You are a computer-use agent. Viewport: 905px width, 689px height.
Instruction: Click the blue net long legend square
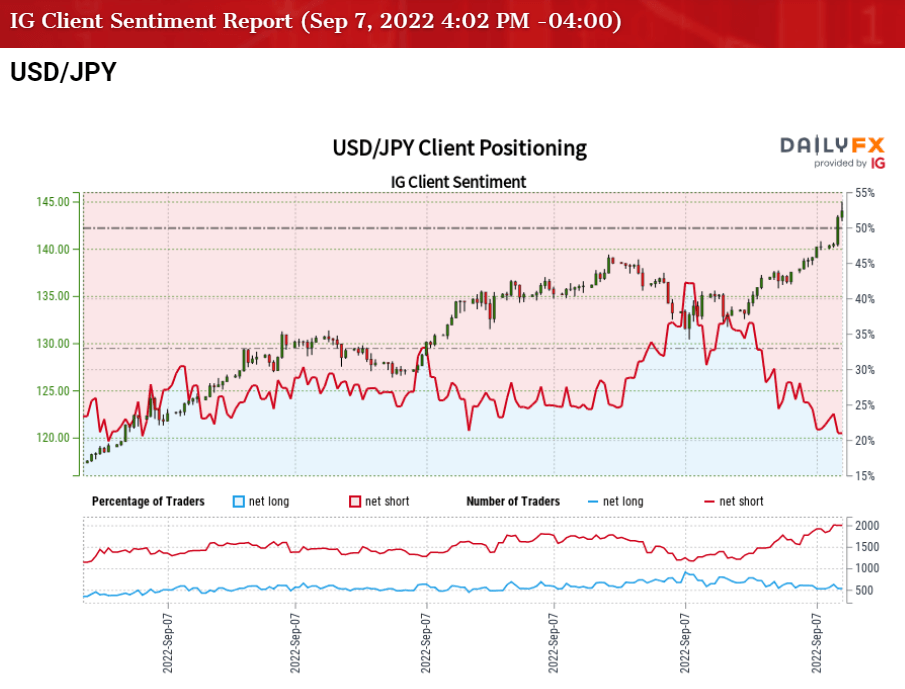pyautogui.click(x=238, y=501)
